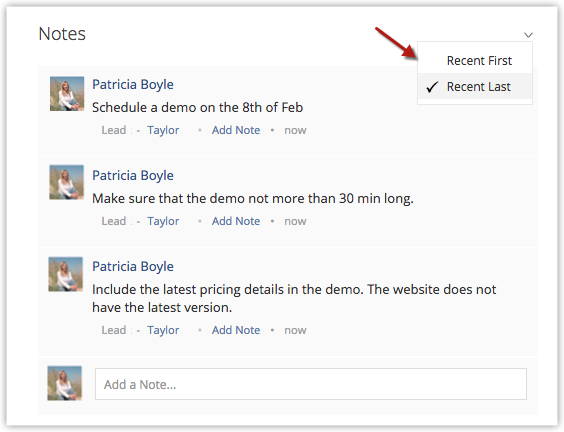
Task: Open Patricia Boyle name on third note
Action: point(133,267)
